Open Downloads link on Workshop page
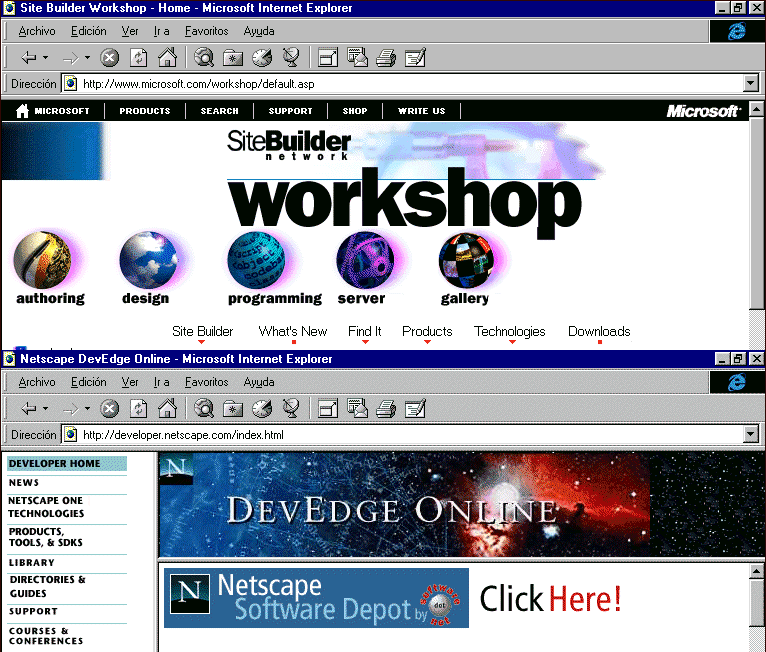Image resolution: width=766 pixels, height=652 pixels. 599,332
